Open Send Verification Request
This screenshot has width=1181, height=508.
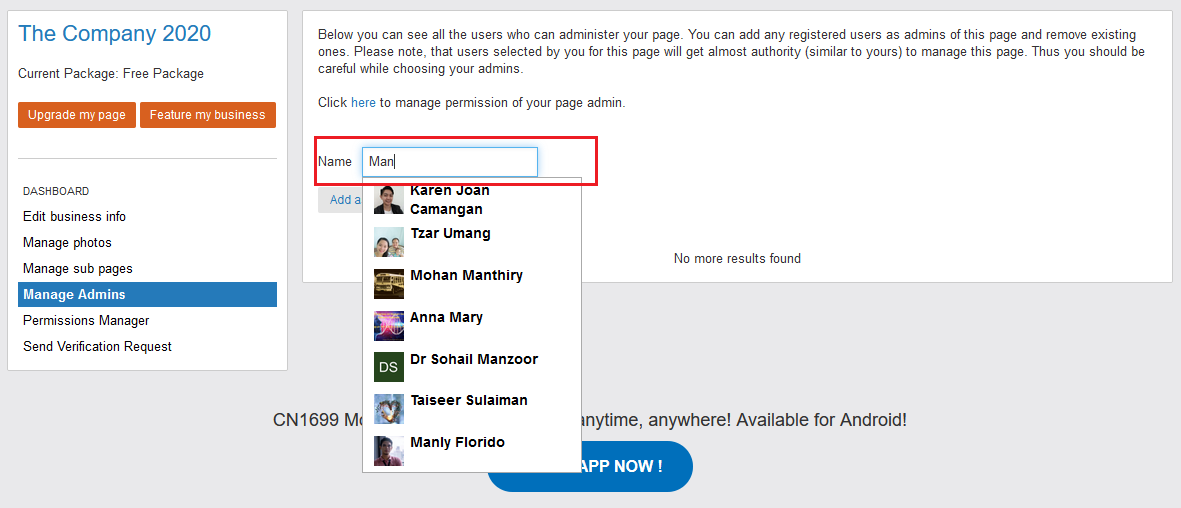(97, 347)
